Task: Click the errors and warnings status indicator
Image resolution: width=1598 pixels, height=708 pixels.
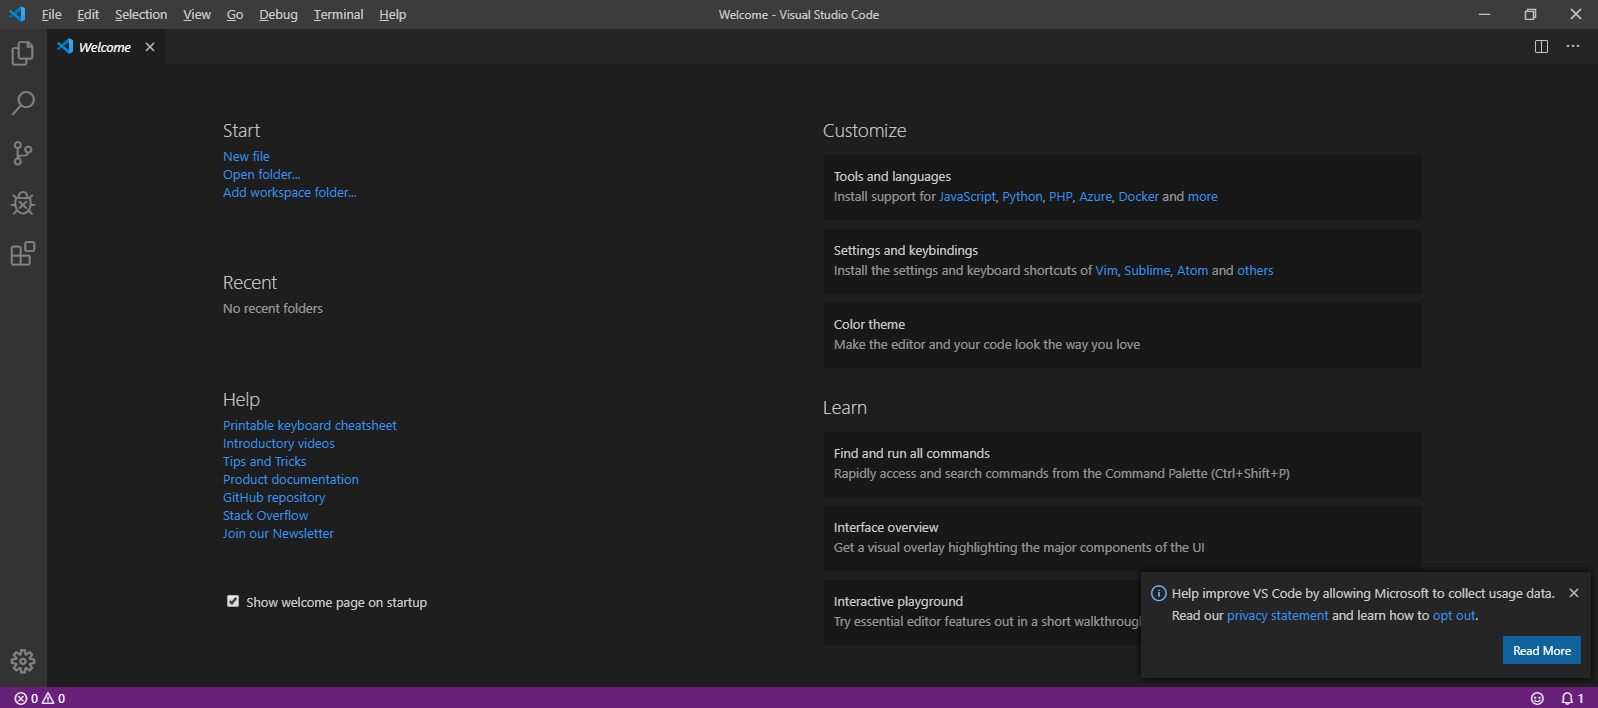Action: click(x=40, y=698)
